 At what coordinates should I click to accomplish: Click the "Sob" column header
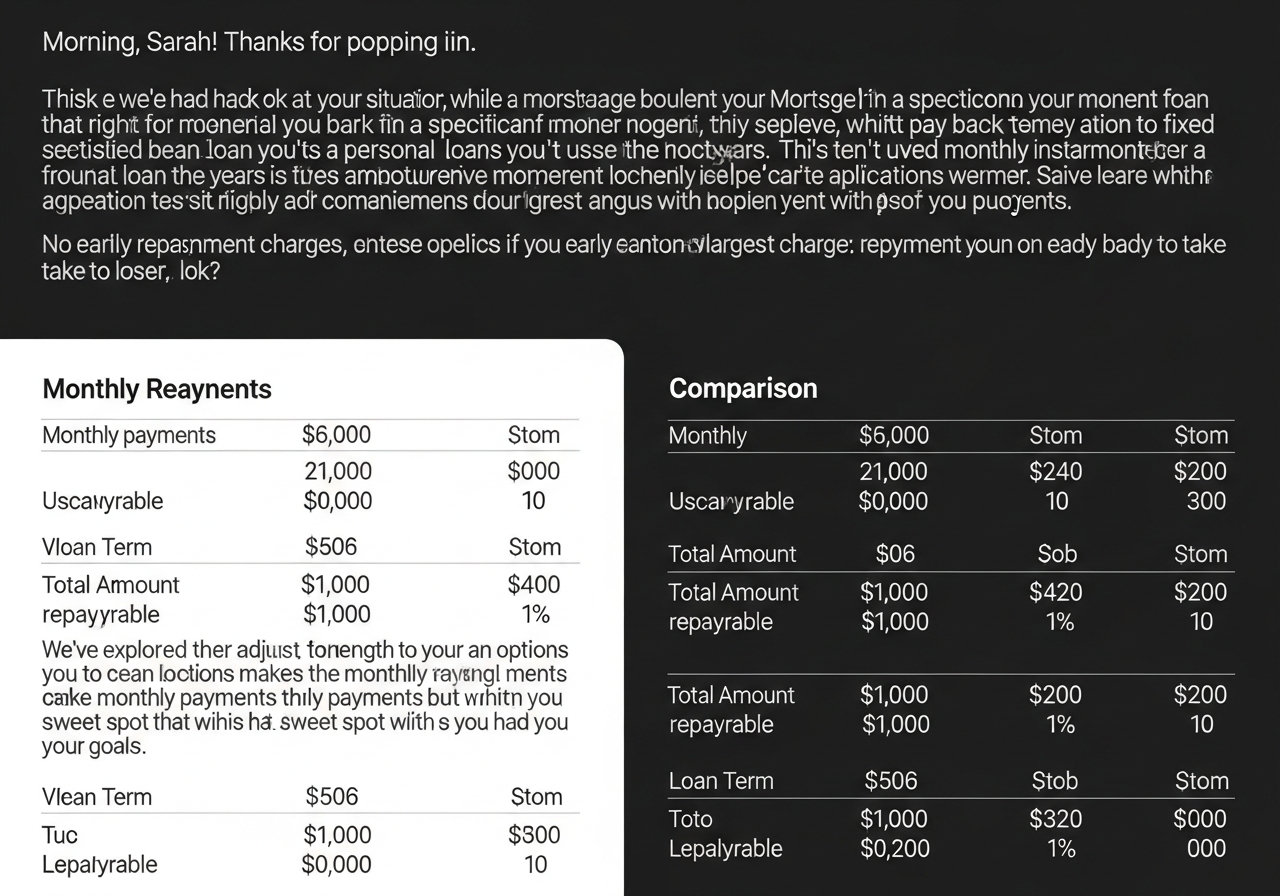(1056, 554)
